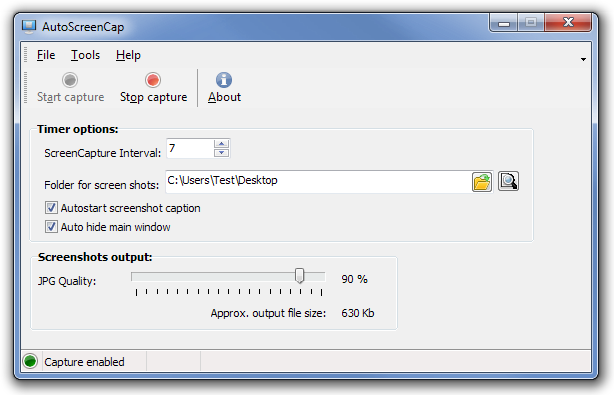Click the 90 % quality value
The width and height of the screenshot is (614, 395).
click(x=354, y=279)
